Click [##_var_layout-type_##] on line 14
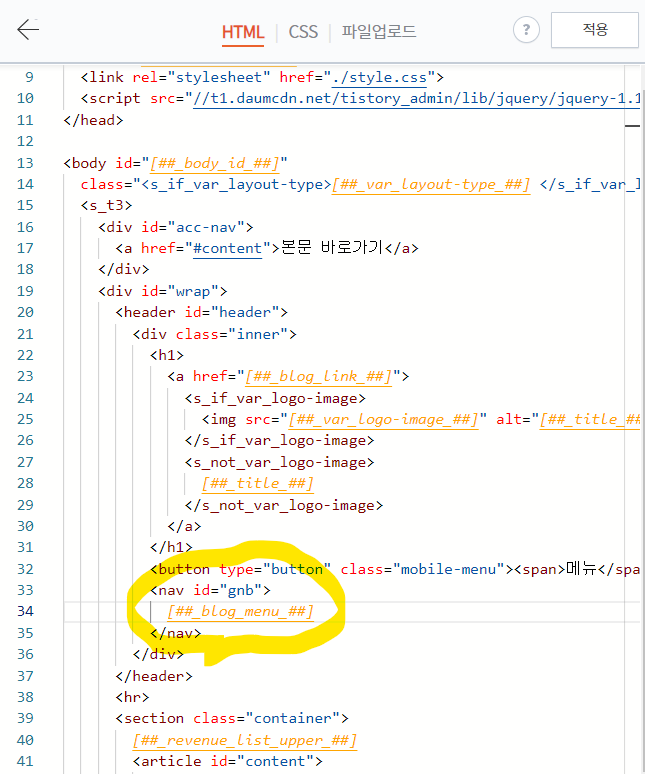The height and width of the screenshot is (774, 645). click(x=431, y=185)
